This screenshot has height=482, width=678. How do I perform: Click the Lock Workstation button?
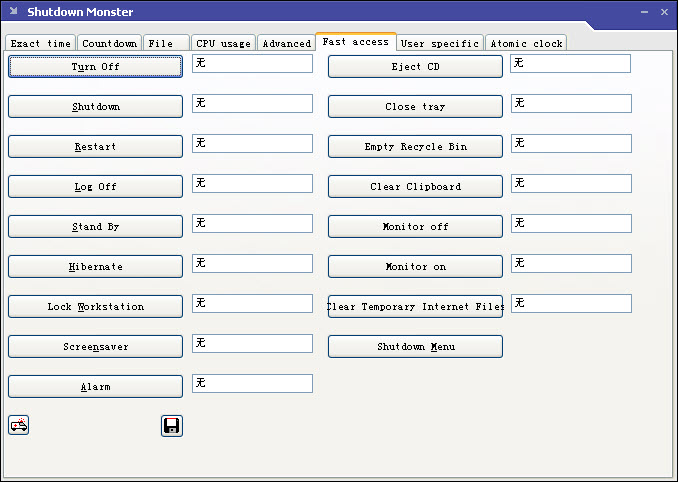(95, 307)
